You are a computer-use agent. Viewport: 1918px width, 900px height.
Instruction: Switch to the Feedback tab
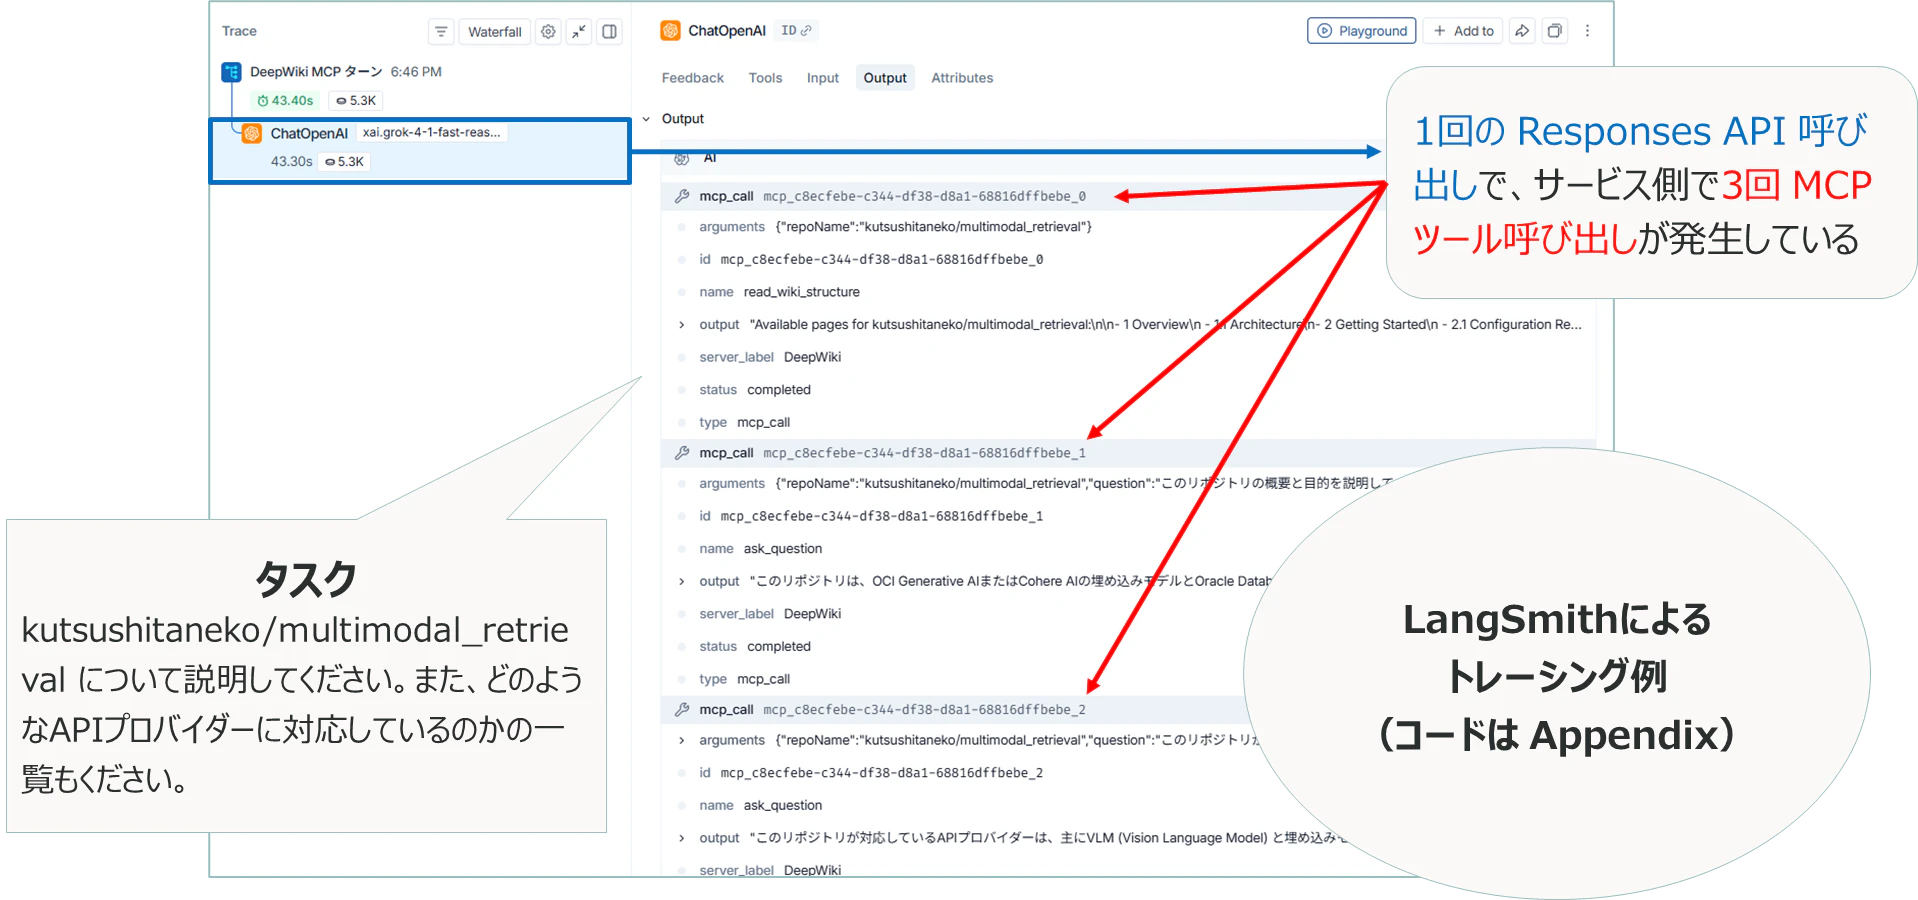tap(693, 78)
